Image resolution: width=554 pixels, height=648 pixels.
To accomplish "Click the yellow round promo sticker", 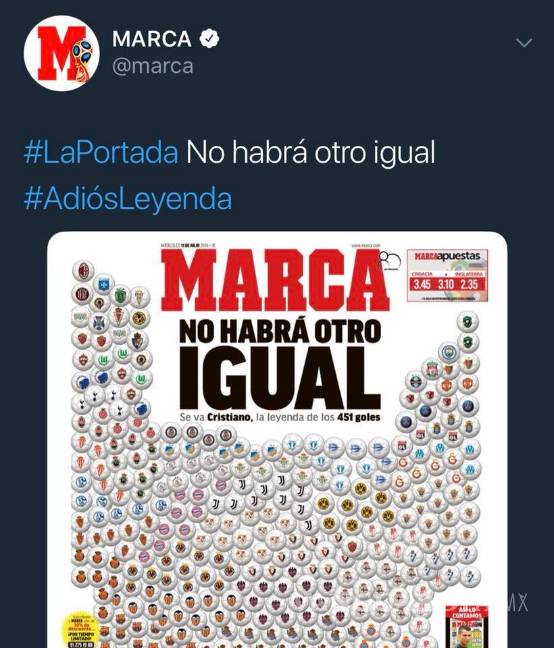I will (83, 631).
